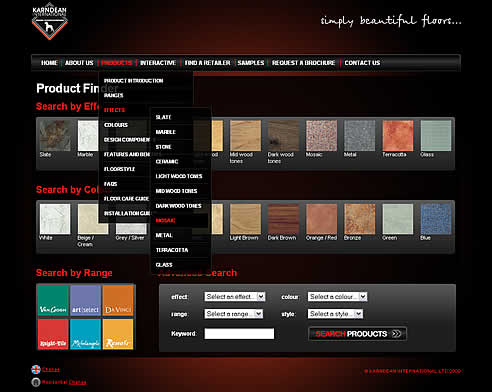This screenshot has width=492, height=392.
Task: Select the Knight Tile range tile
Action: (x=53, y=334)
